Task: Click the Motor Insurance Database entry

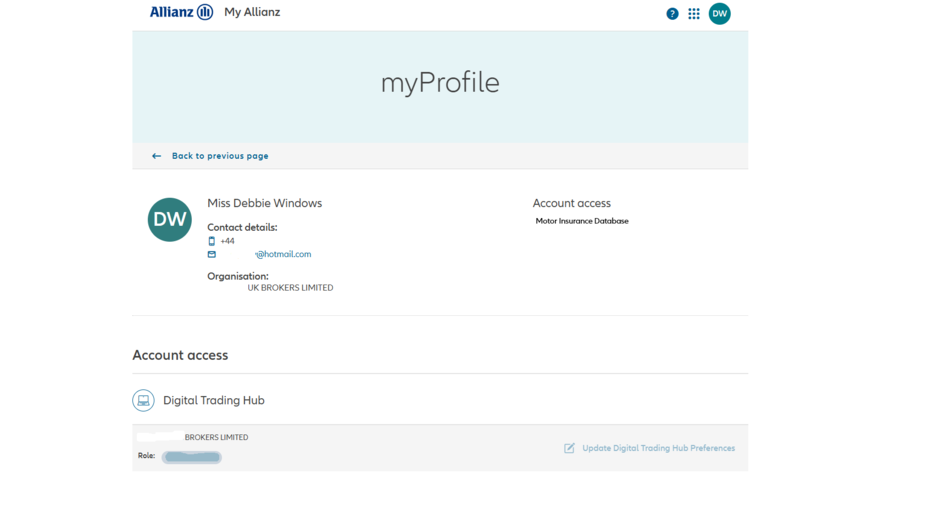Action: point(582,221)
